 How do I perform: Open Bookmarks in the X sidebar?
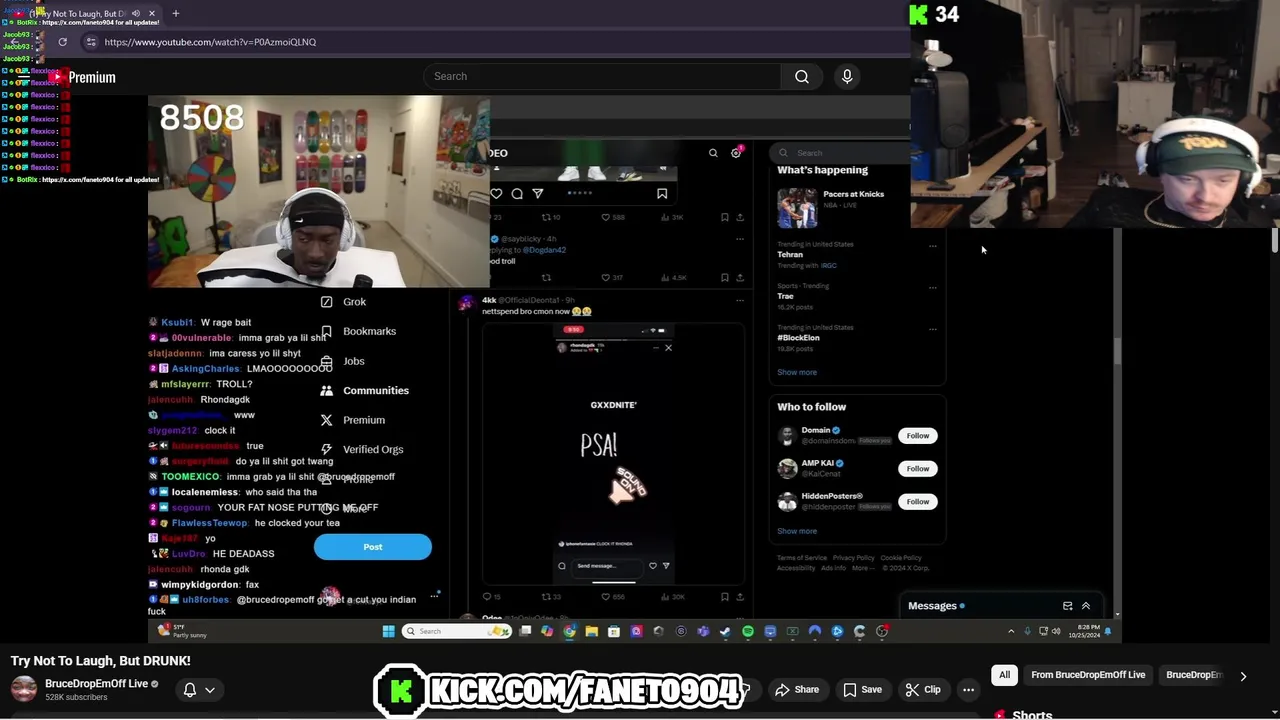(358, 331)
